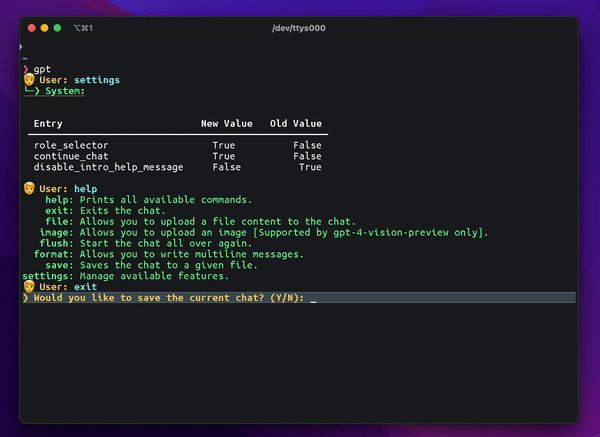Image resolution: width=600 pixels, height=437 pixels.
Task: Click the green zoom window button
Action: point(57,28)
